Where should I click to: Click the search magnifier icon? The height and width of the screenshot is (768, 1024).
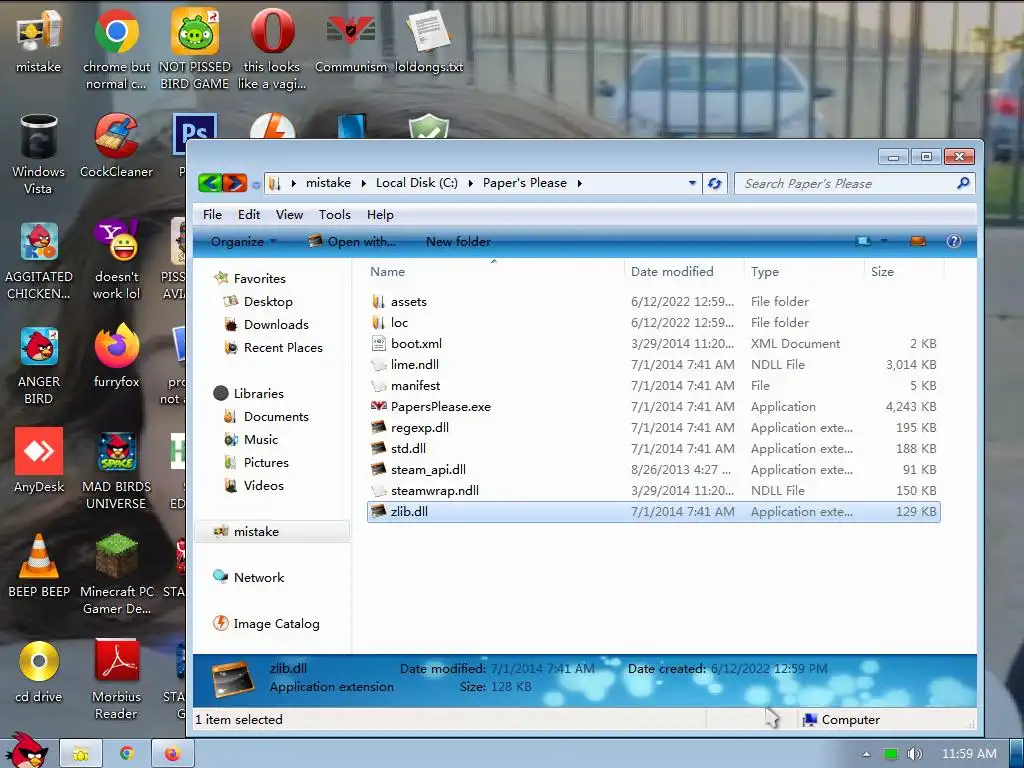(963, 184)
